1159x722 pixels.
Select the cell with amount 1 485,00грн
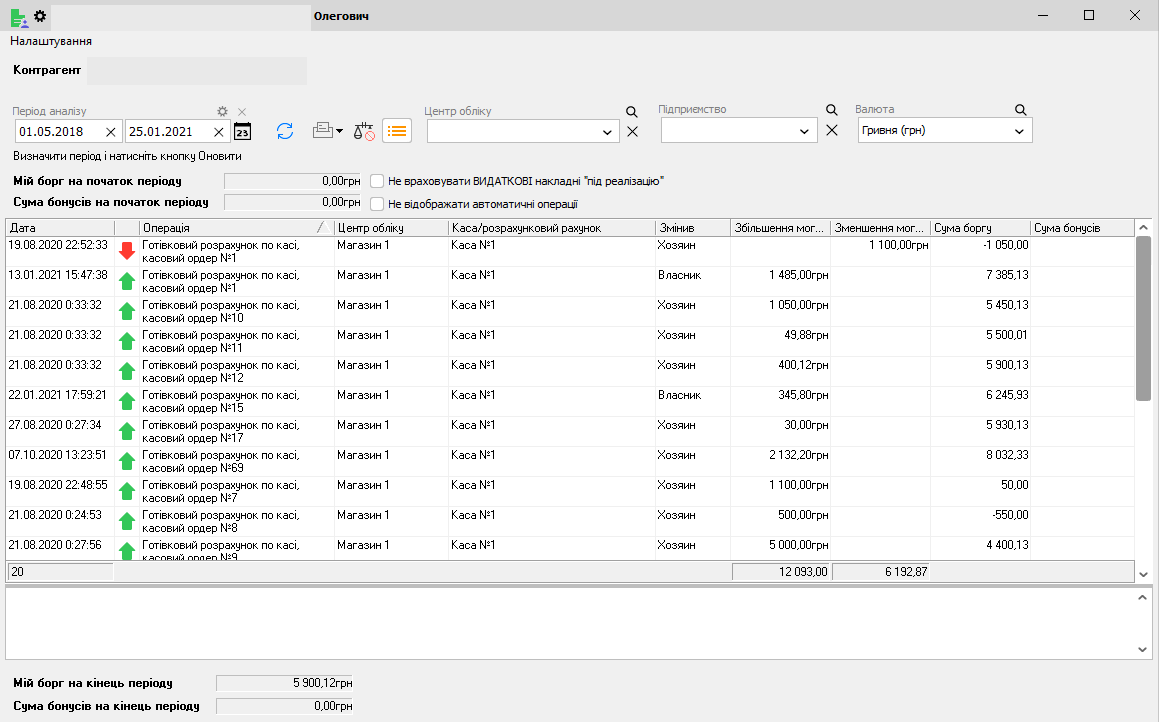pos(781,282)
